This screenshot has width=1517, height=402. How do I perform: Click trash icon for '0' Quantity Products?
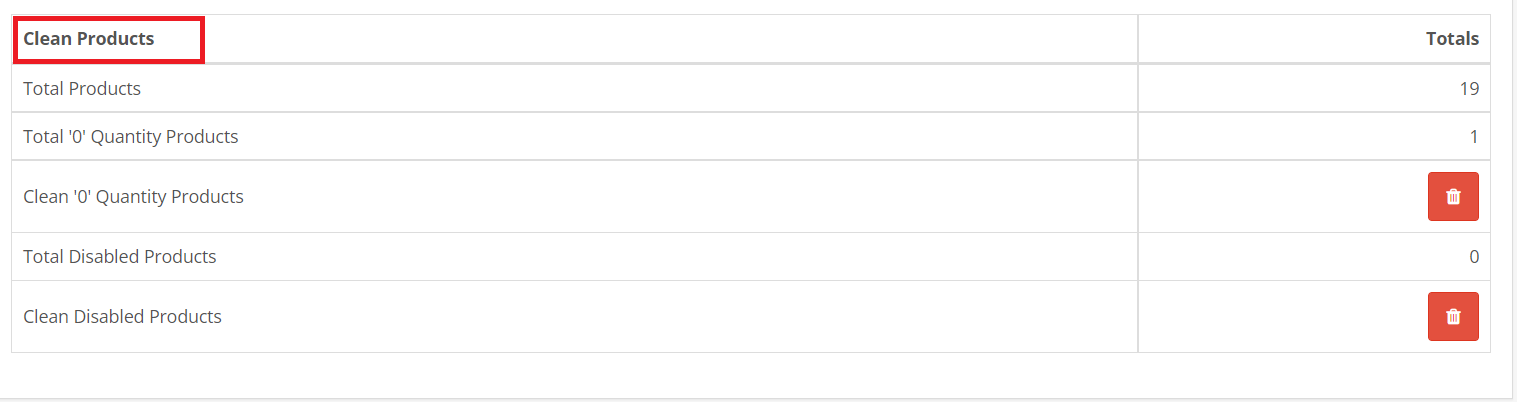click(x=1452, y=197)
